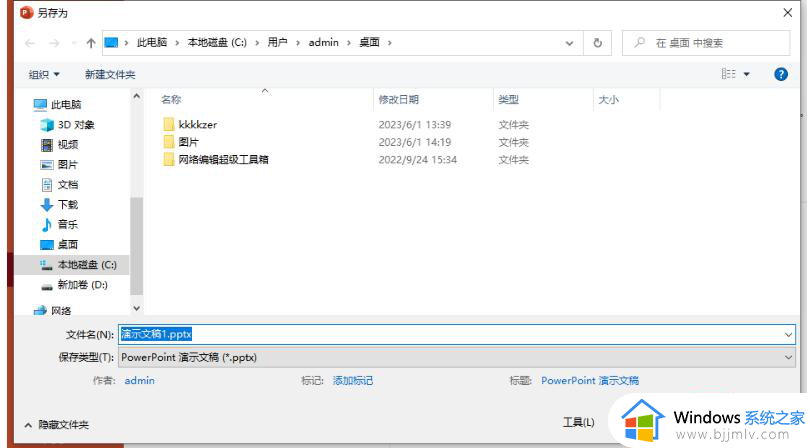Click the view layout icon
This screenshot has height=448, width=810.
coord(728,74)
